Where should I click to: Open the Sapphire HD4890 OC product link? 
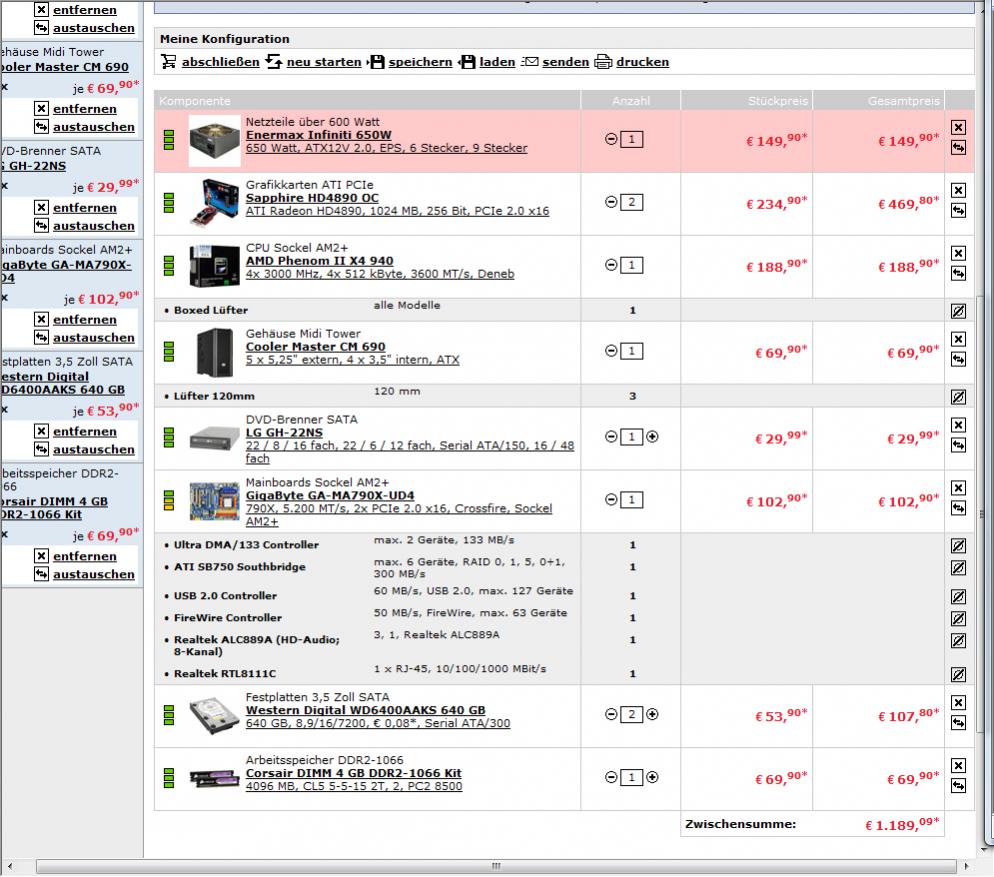point(312,198)
